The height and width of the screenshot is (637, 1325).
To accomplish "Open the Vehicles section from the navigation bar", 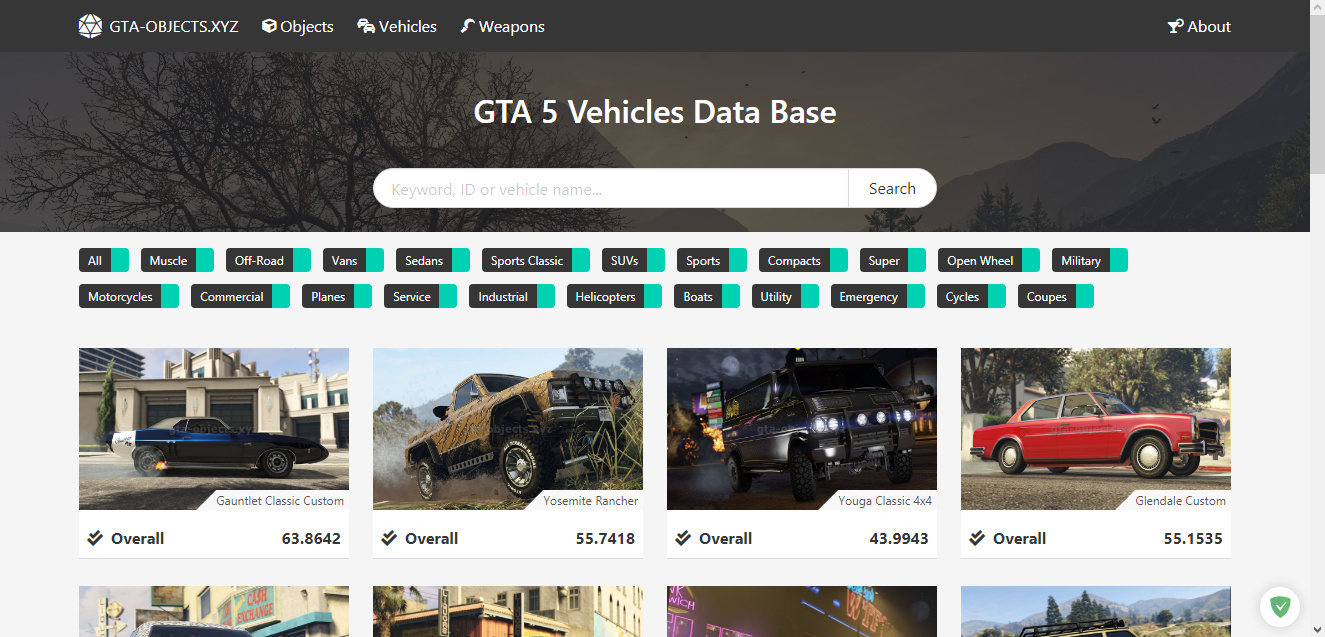I will click(397, 26).
